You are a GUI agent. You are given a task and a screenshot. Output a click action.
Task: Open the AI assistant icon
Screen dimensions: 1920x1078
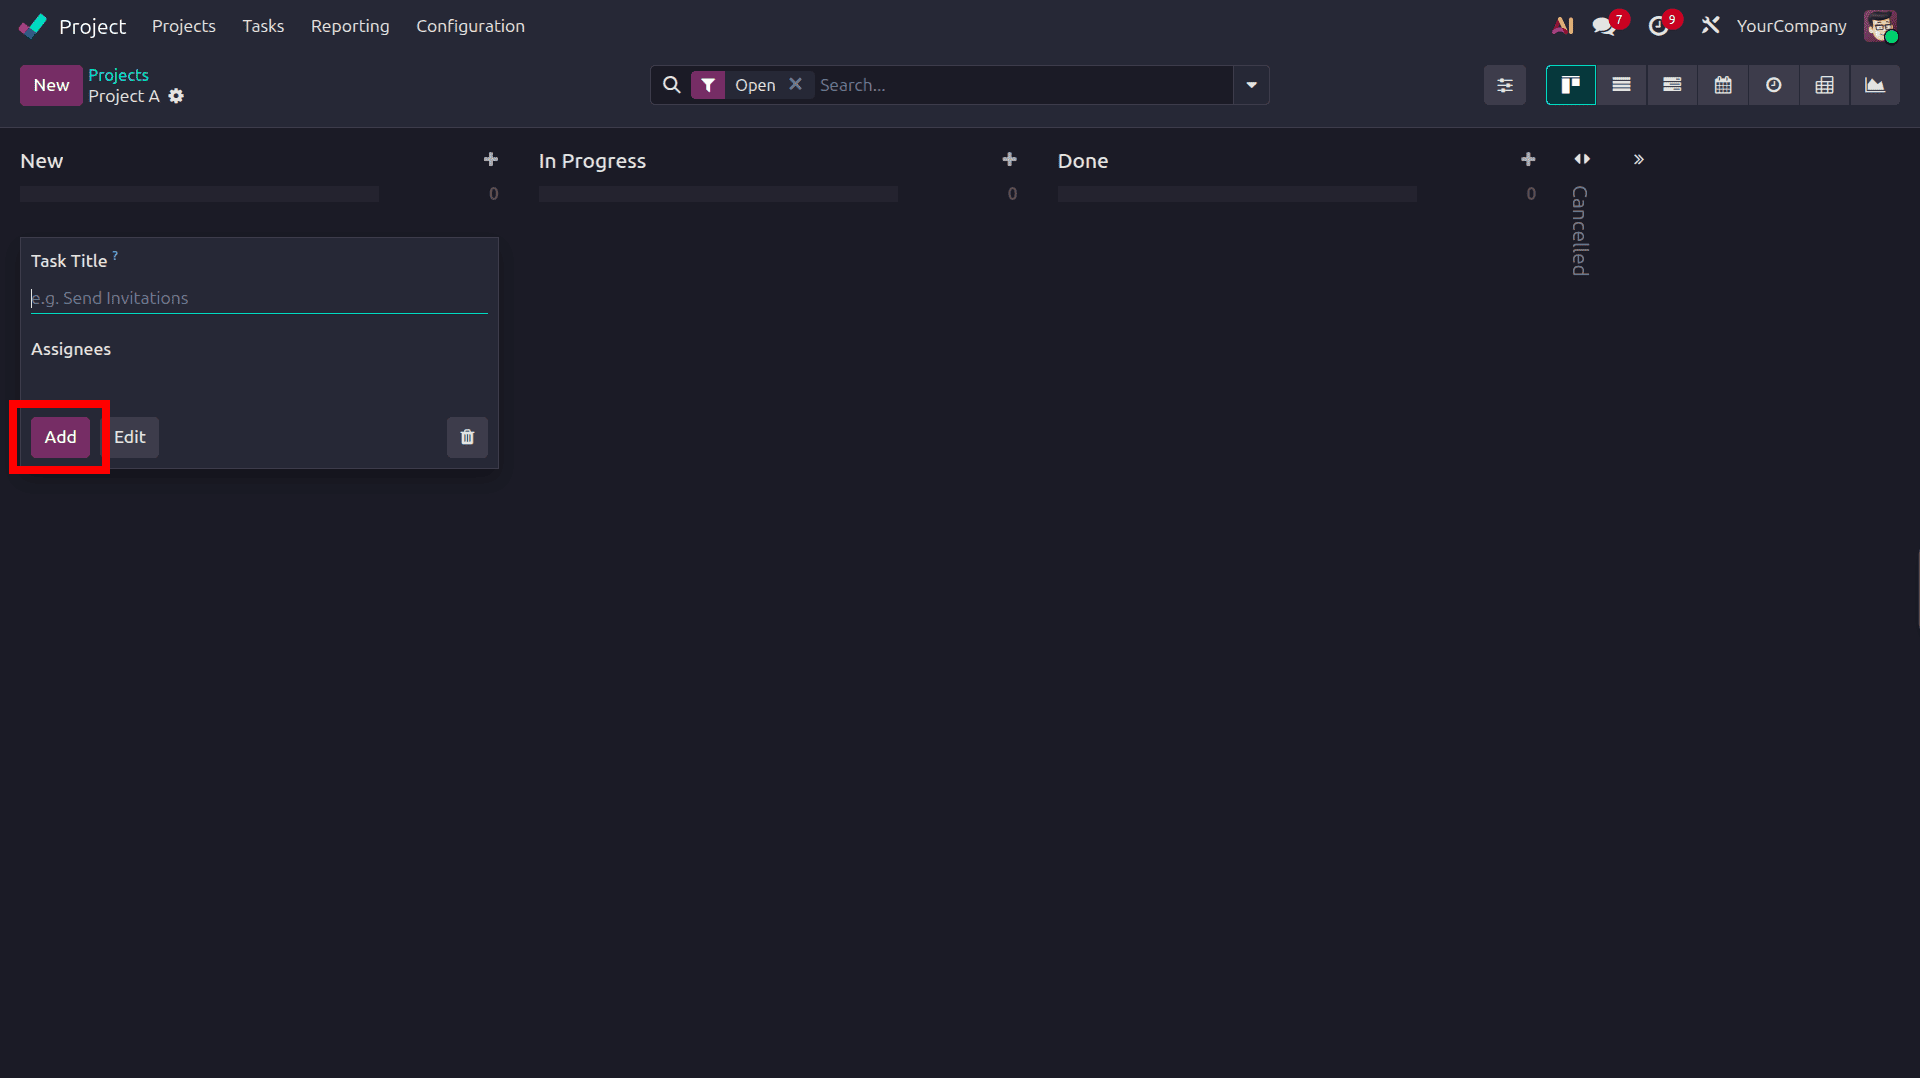1563,26
